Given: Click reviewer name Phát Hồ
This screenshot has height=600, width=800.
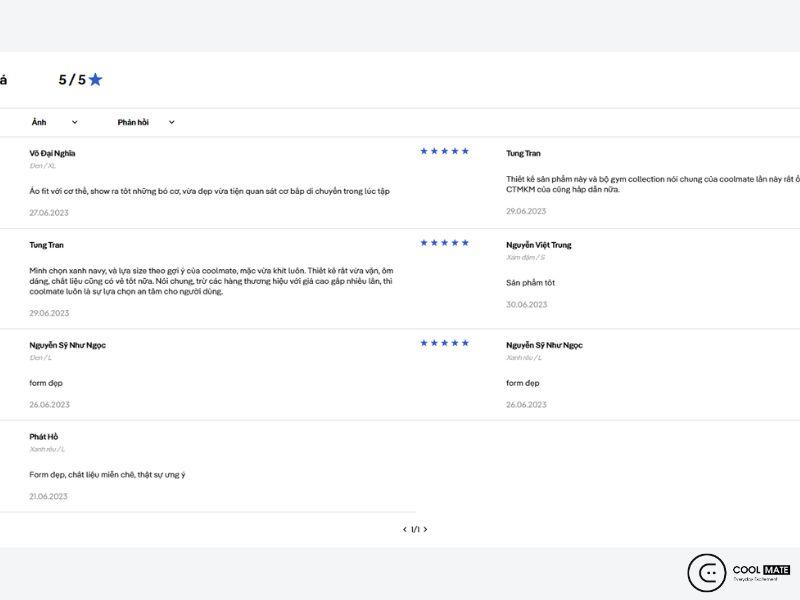Looking at the screenshot, I should [44, 437].
